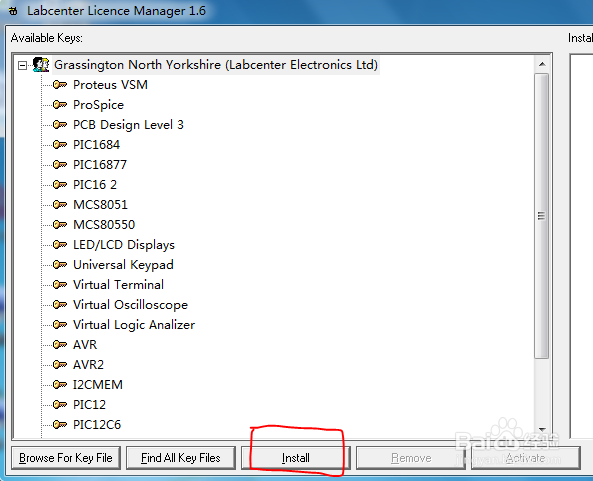Click the key icon beside PIC16877

click(x=60, y=165)
